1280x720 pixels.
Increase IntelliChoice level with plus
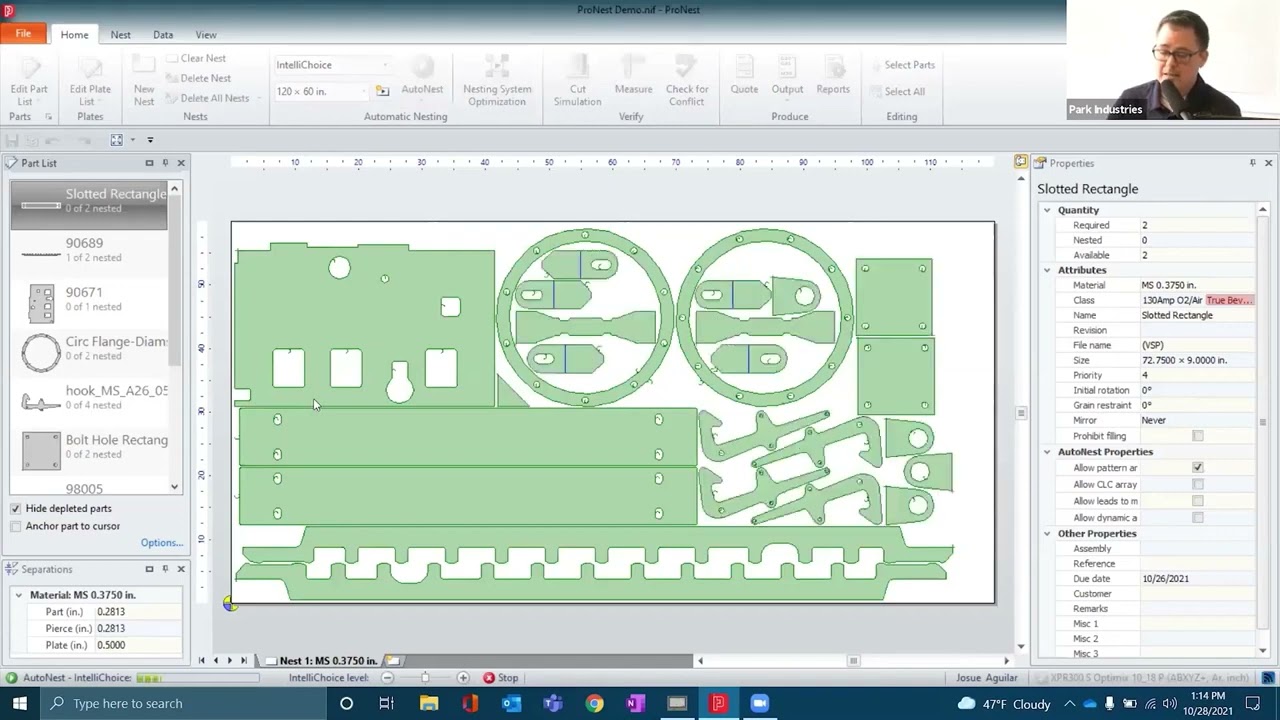tap(463, 678)
